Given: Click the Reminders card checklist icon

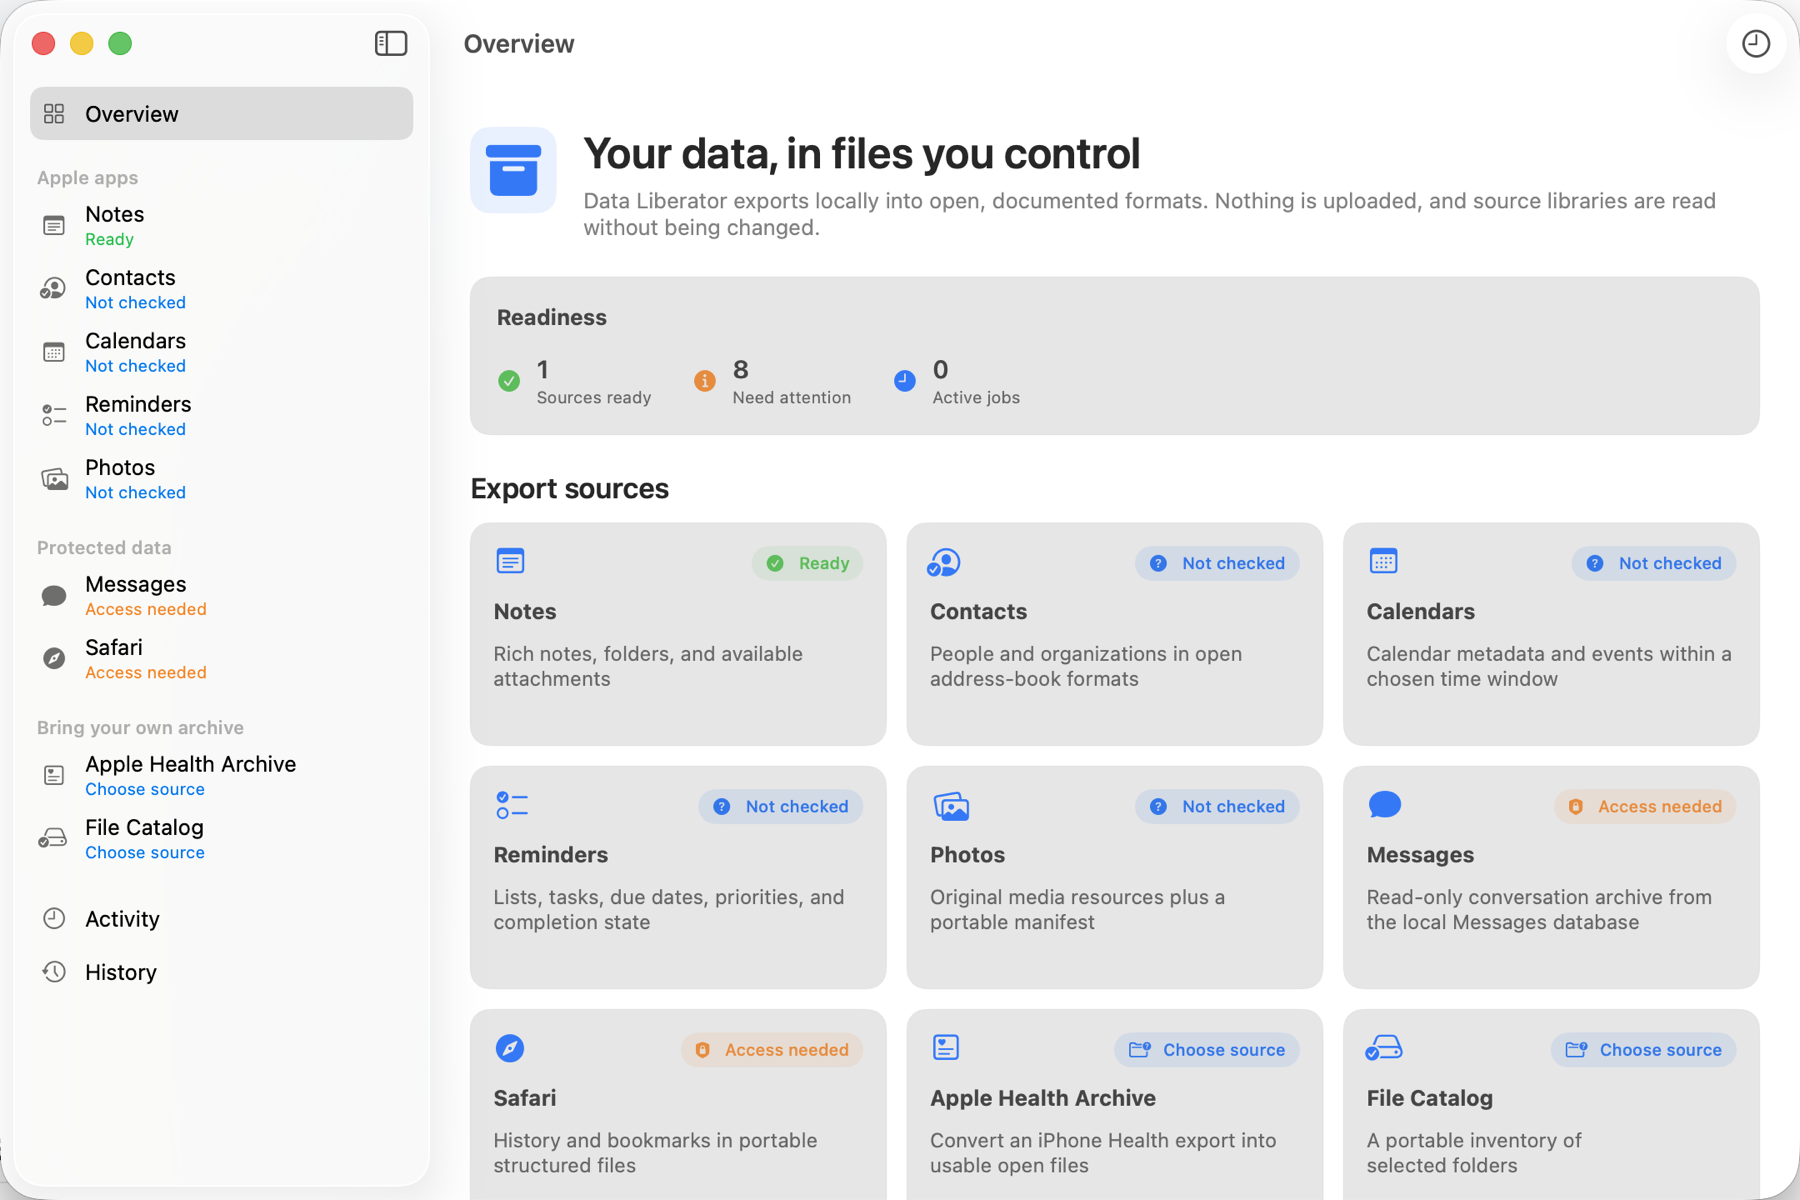Looking at the screenshot, I should 512,805.
